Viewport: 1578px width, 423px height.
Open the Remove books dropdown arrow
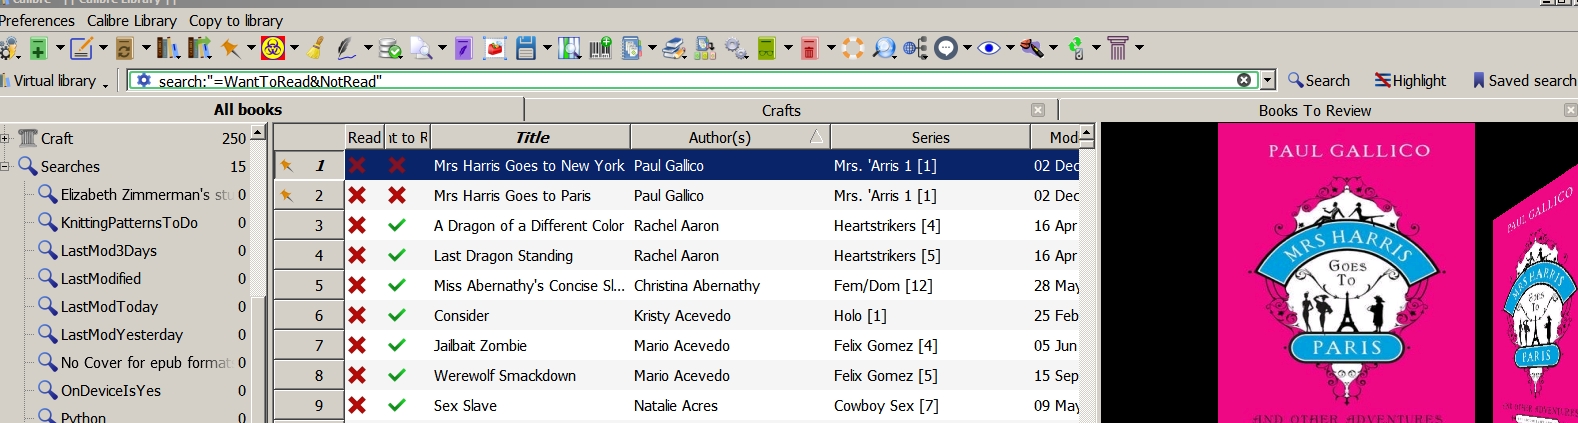pyautogui.click(x=830, y=47)
